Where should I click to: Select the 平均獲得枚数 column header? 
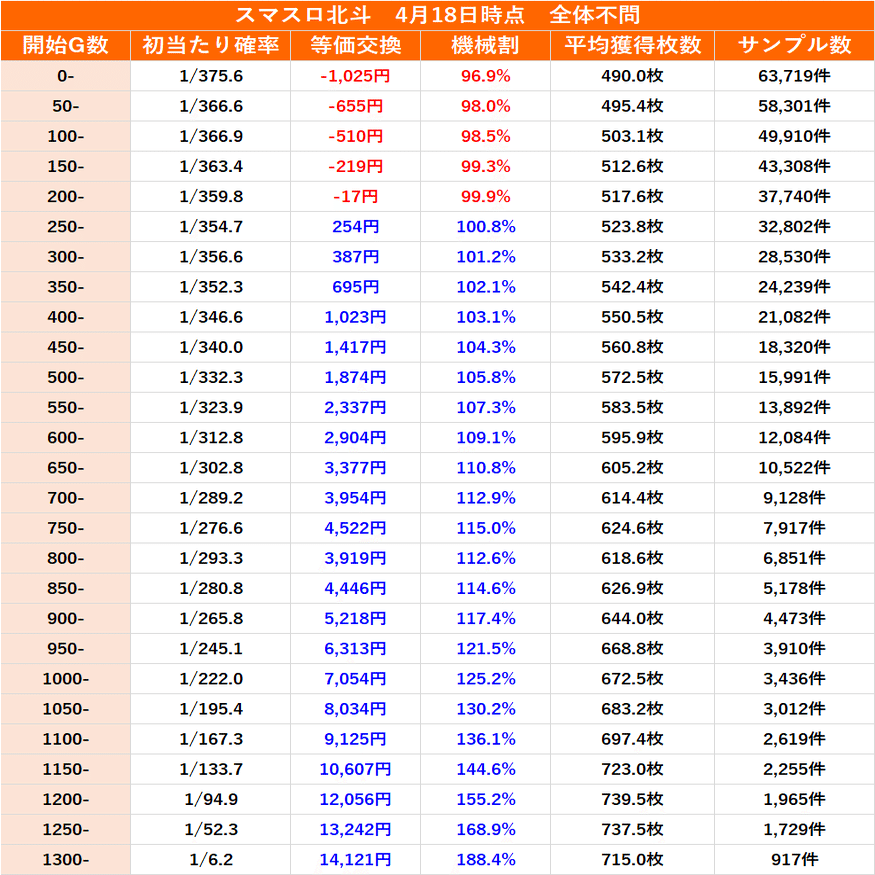click(x=632, y=45)
